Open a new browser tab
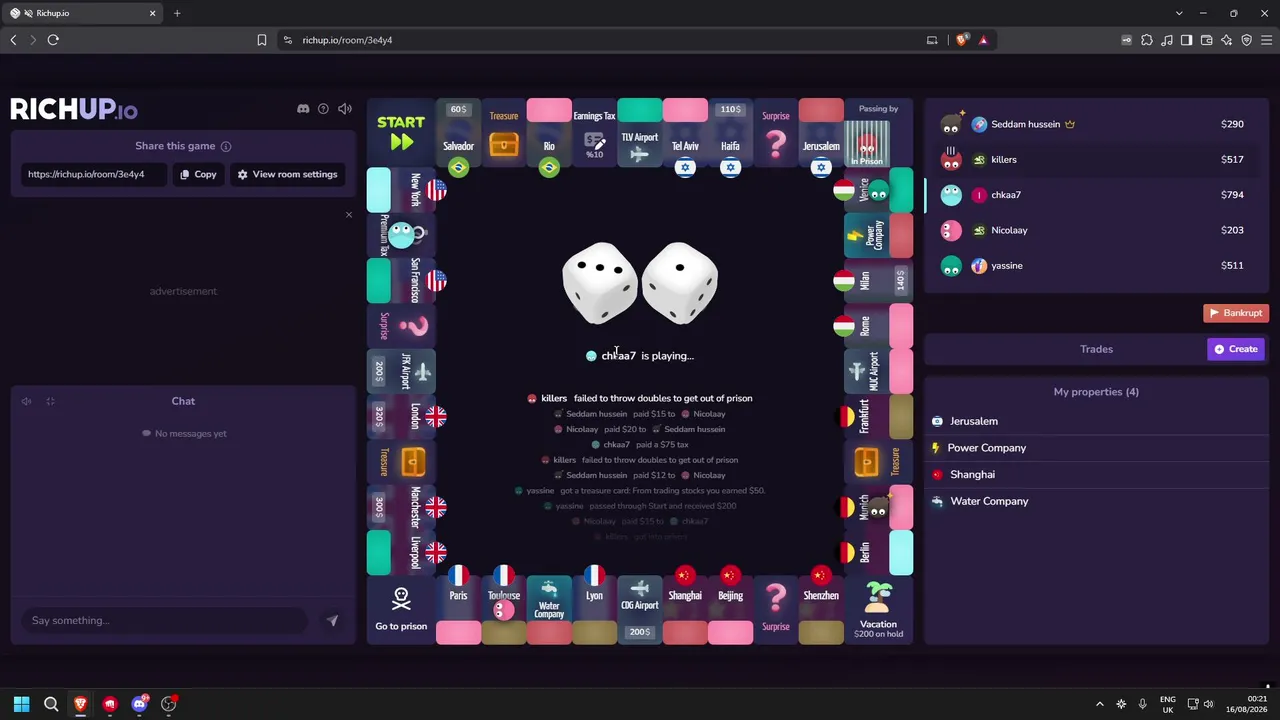The image size is (1280, 720). tap(177, 13)
